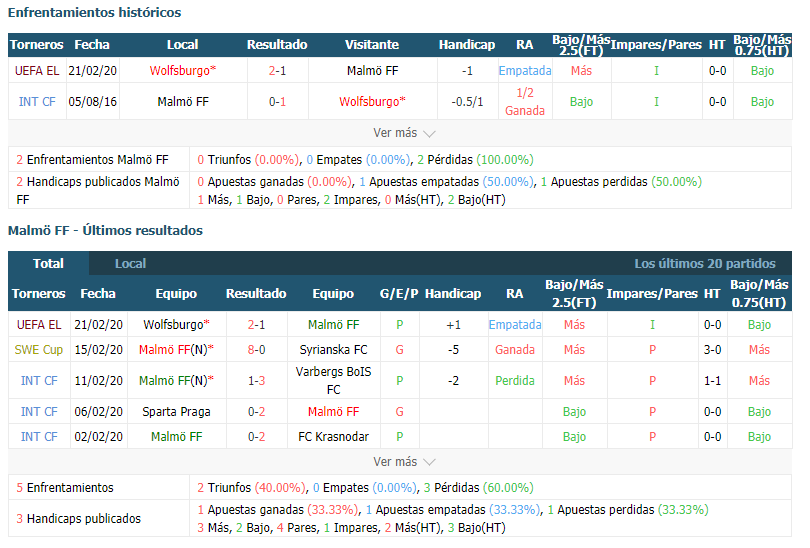The width and height of the screenshot is (810, 548).
Task: Open Varbergs BoIS FC team
Action: 333,380
